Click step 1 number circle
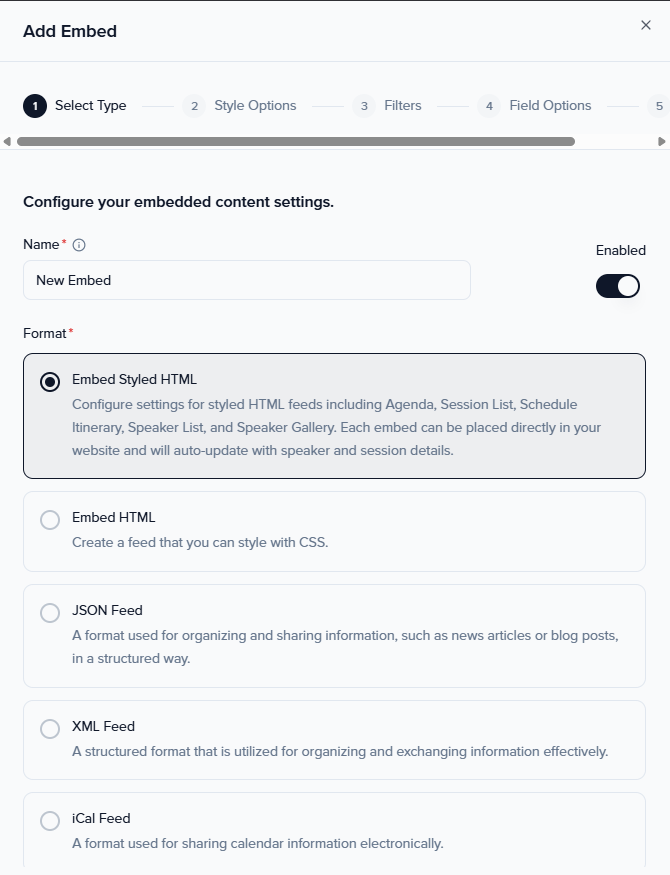 click(35, 106)
